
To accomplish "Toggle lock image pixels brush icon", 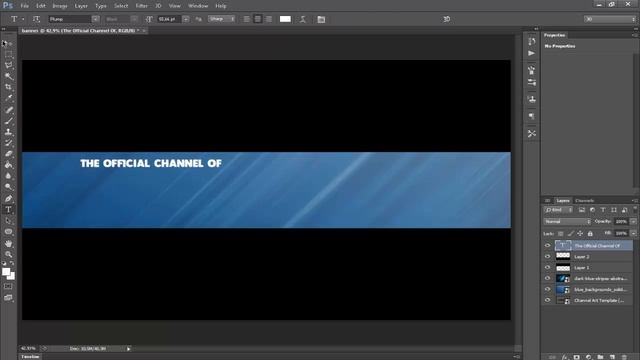I will pyautogui.click(x=571, y=233).
